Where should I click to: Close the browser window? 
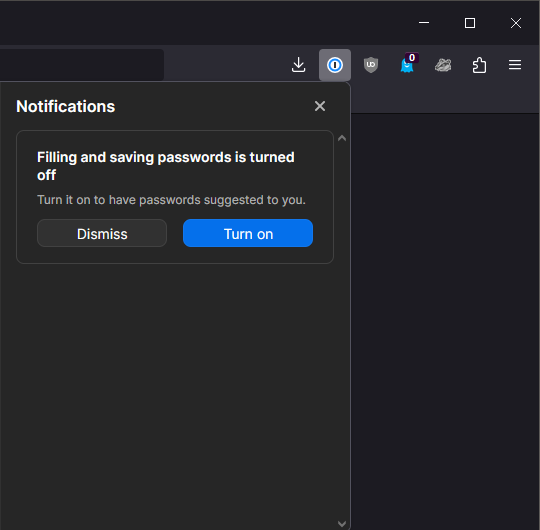[516, 23]
